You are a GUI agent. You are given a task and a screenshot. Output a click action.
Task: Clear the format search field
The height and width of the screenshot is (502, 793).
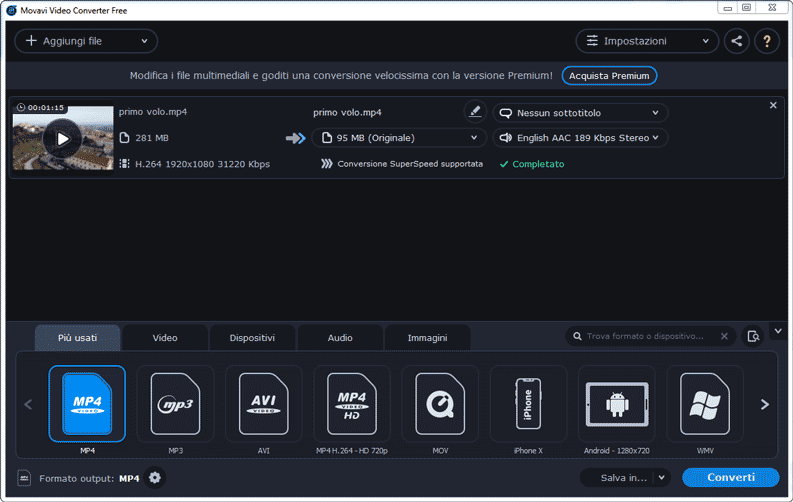coord(724,336)
